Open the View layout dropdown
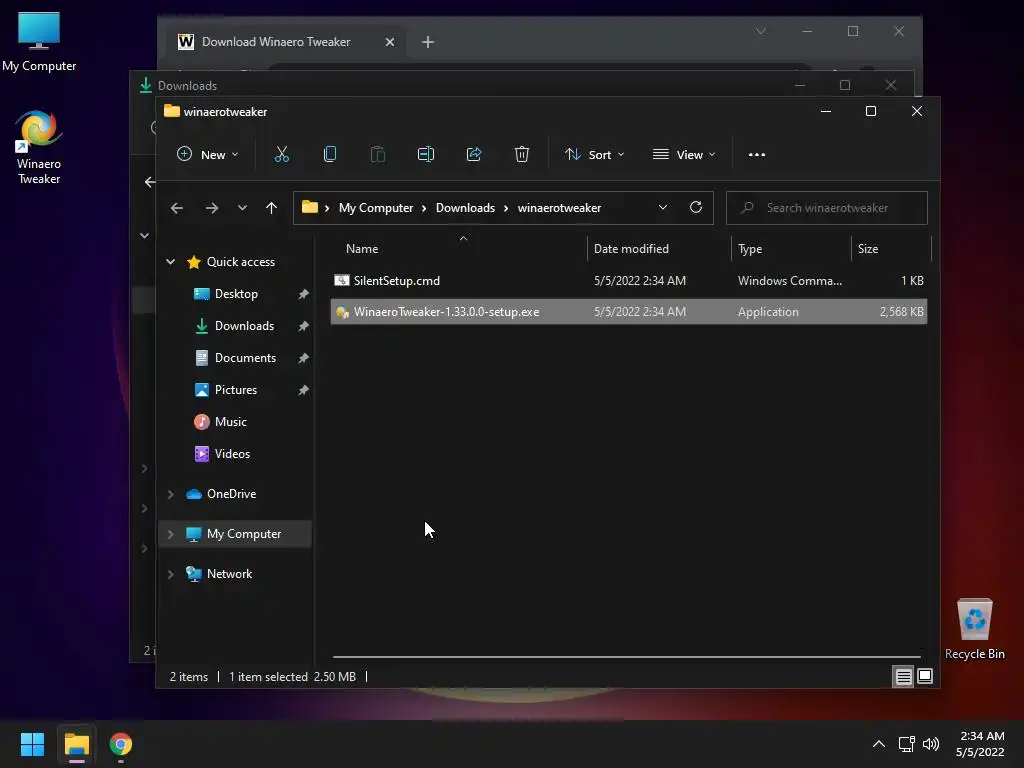Image resolution: width=1024 pixels, height=768 pixels. click(x=684, y=154)
